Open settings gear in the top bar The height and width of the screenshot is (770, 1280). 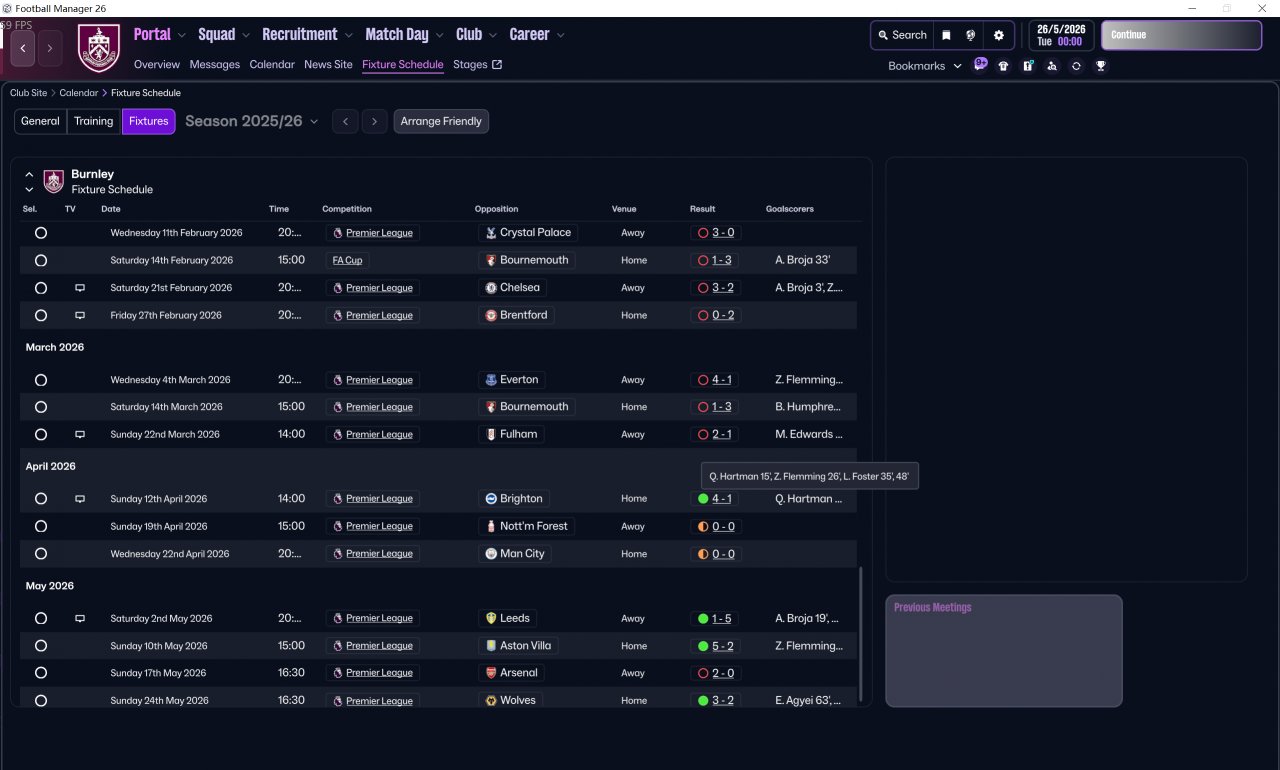click(998, 35)
